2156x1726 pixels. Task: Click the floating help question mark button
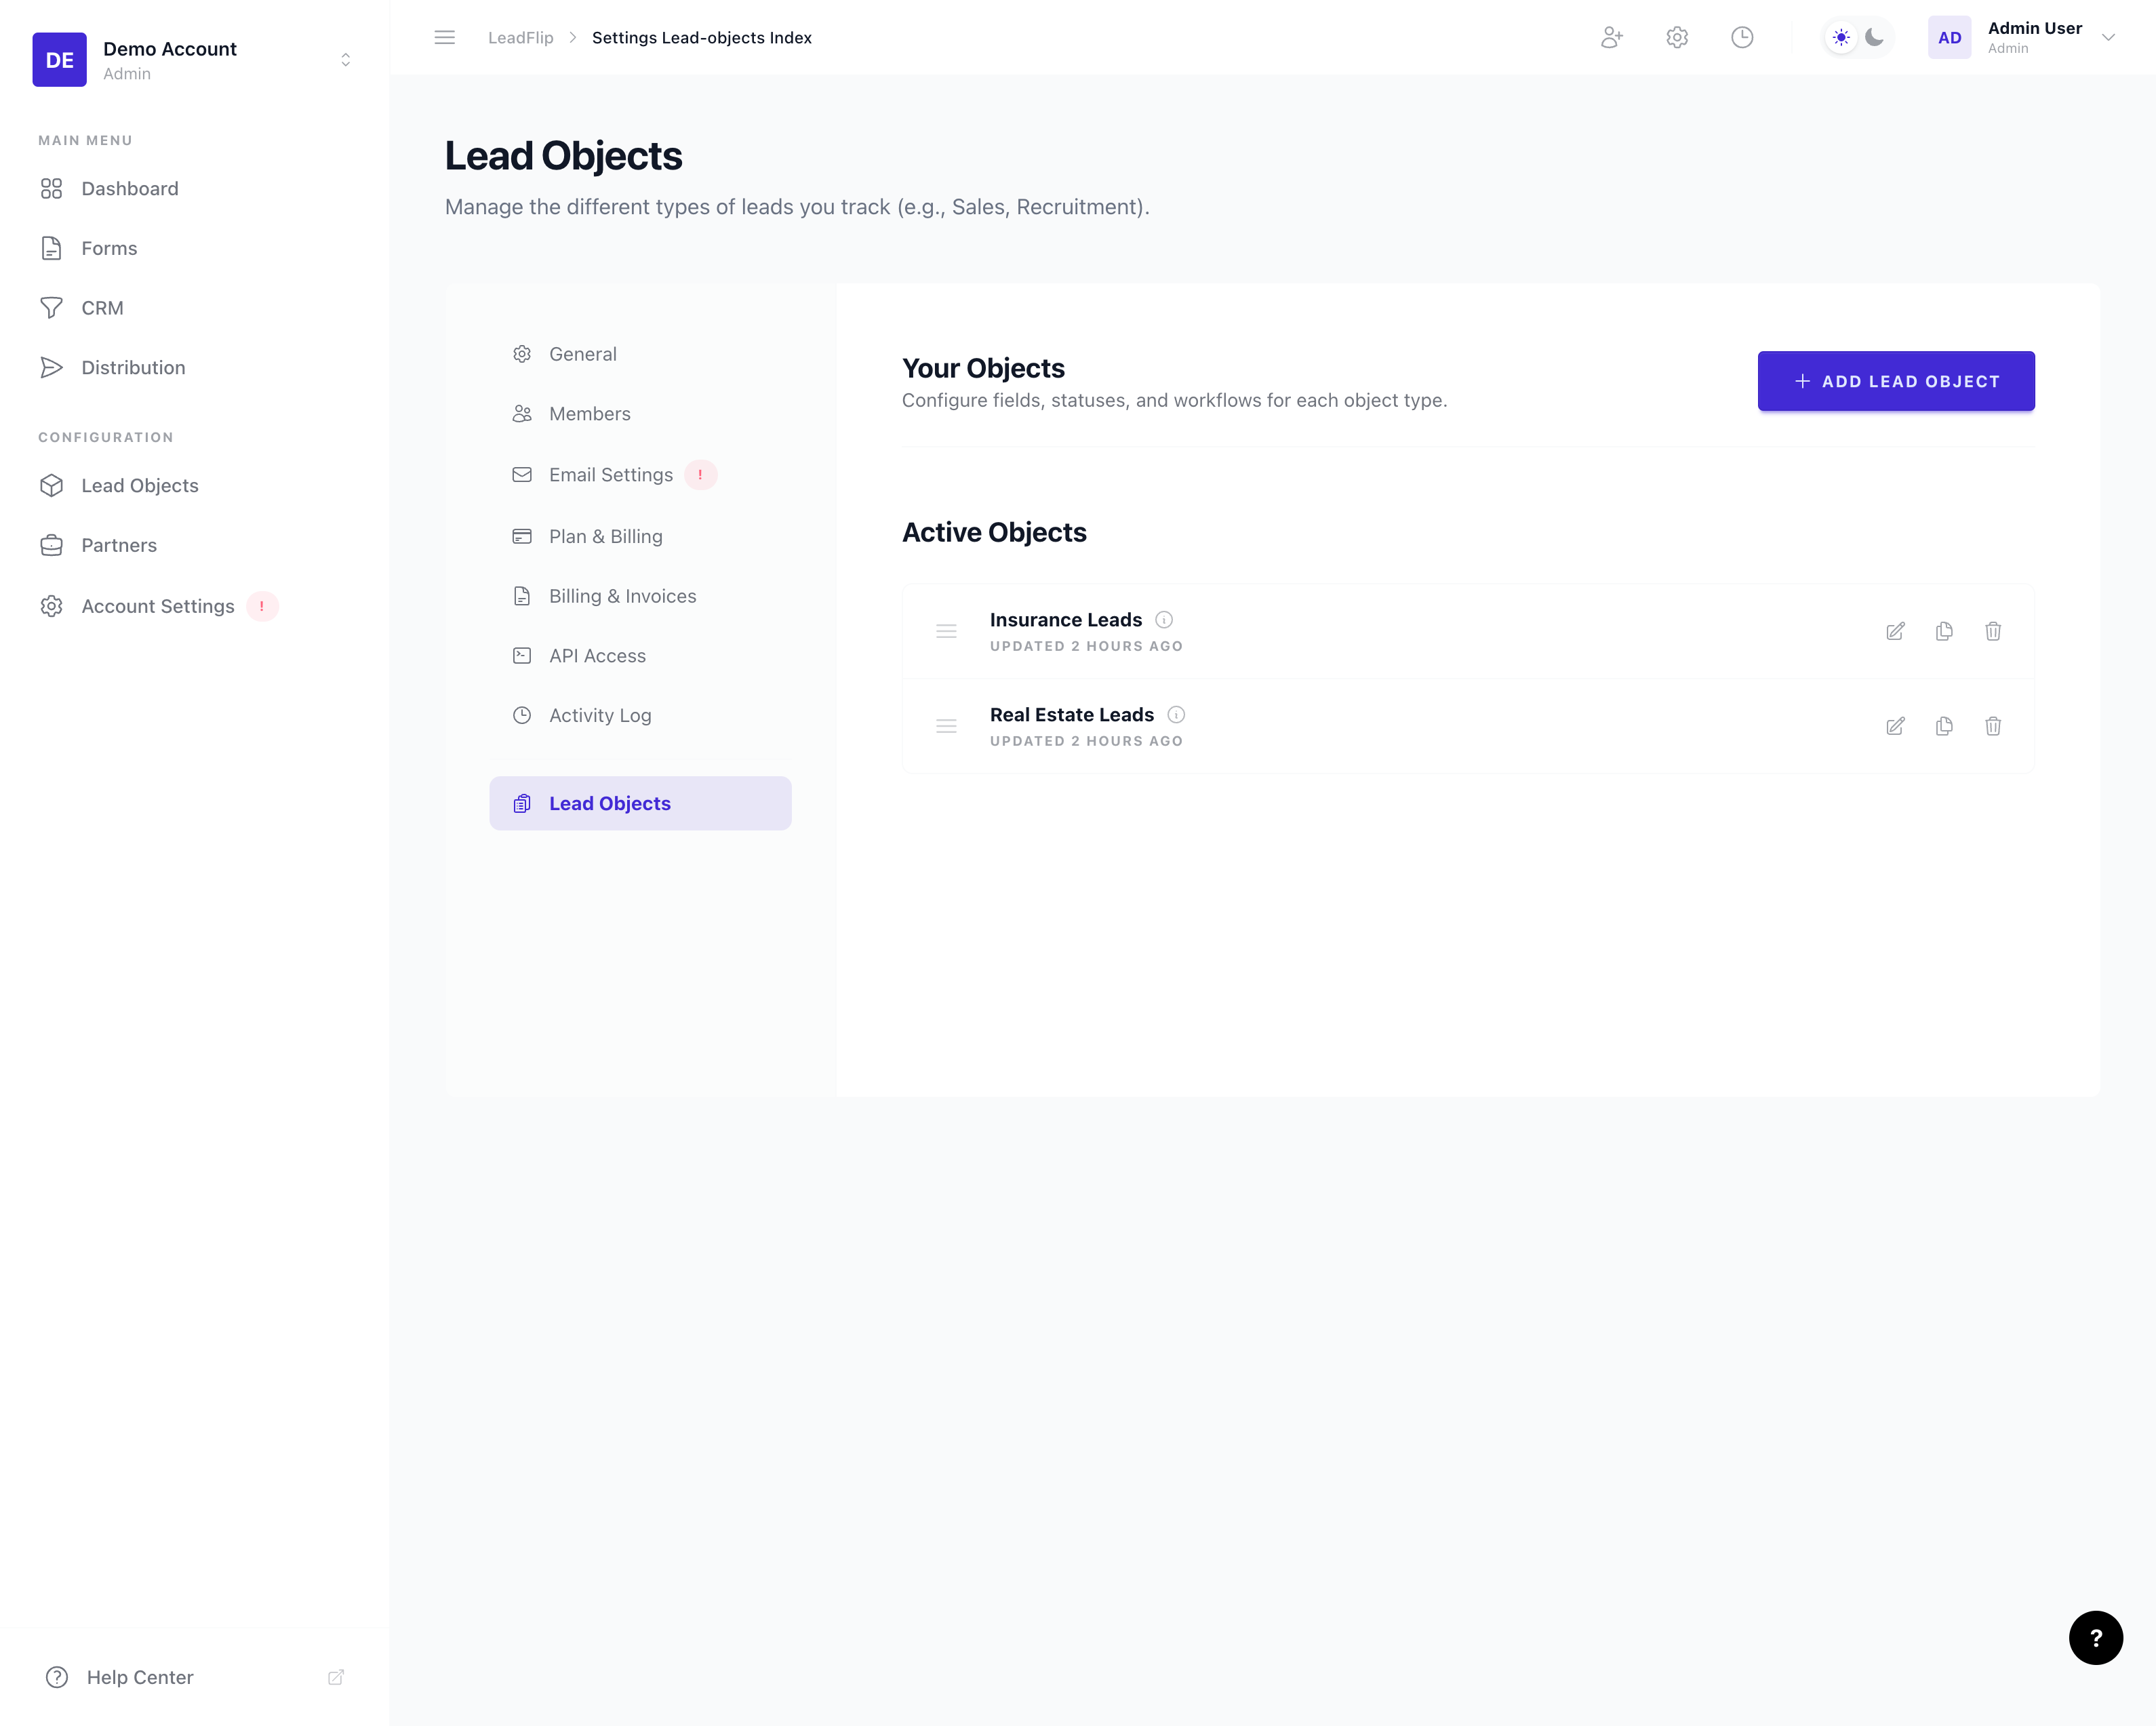click(x=2095, y=1637)
